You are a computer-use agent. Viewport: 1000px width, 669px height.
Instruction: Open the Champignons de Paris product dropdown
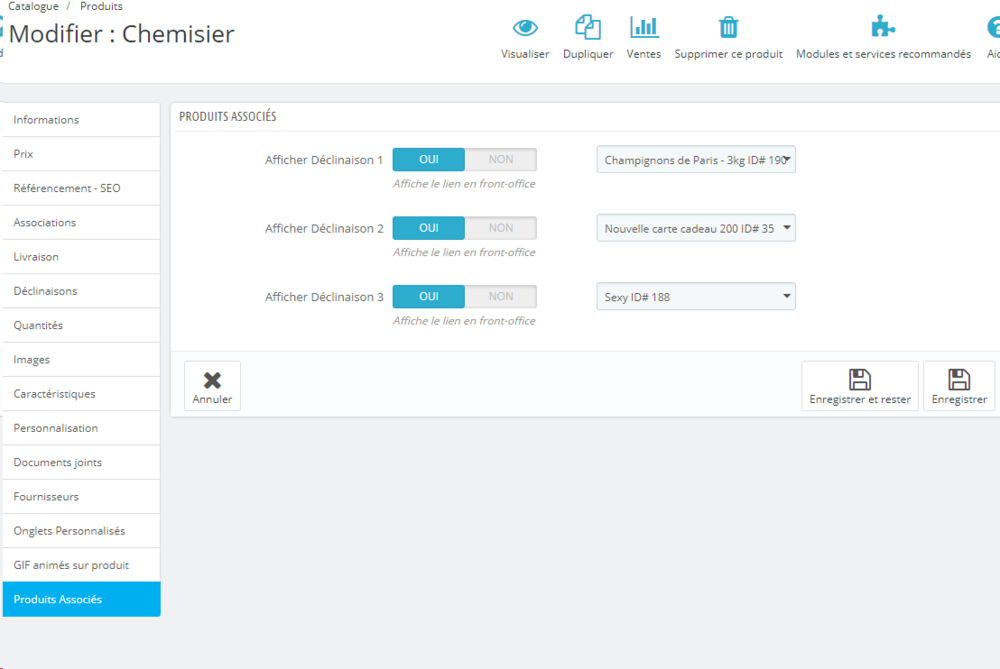coord(696,159)
